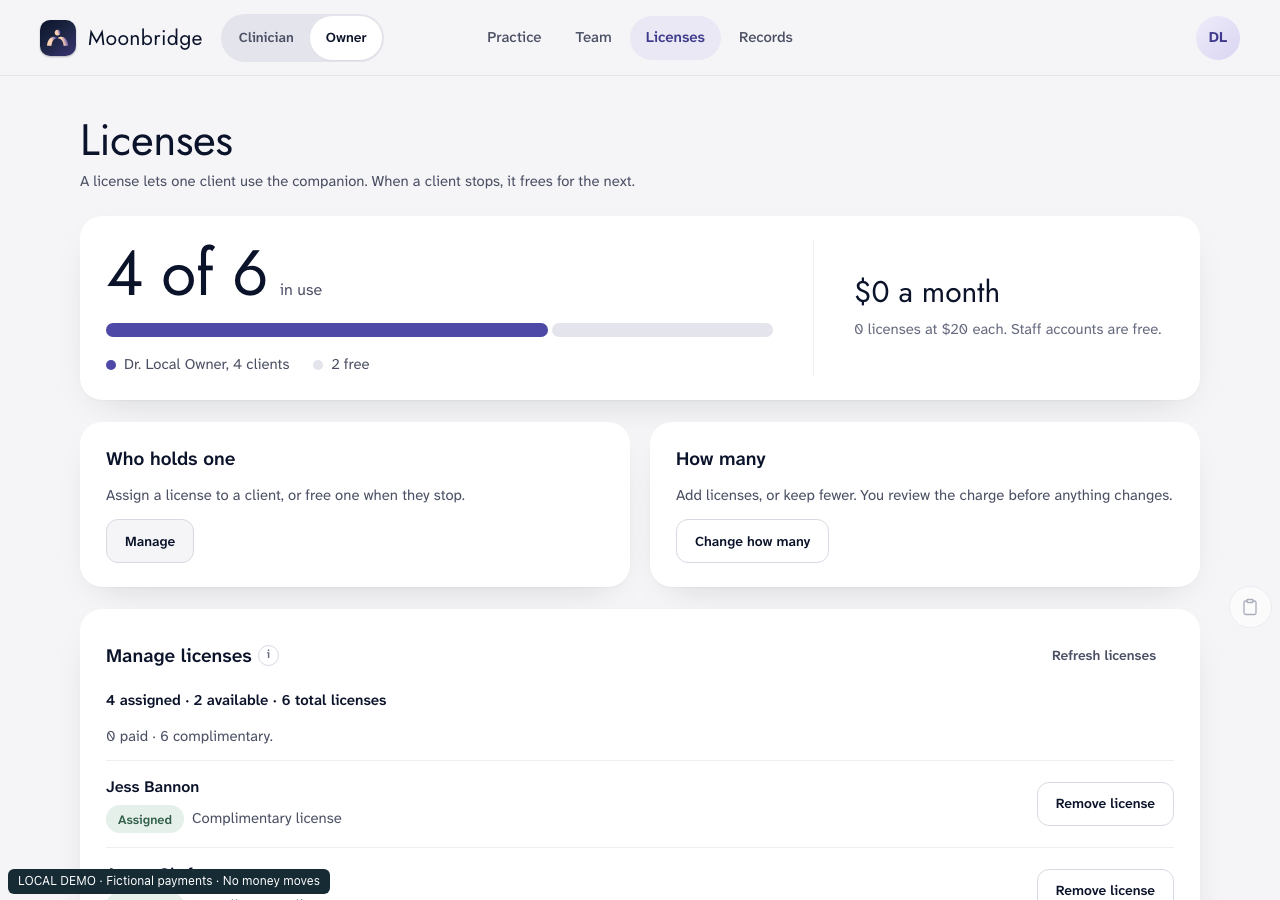This screenshot has height=900, width=1280.
Task: Open the Practice tab
Action: pos(514,38)
